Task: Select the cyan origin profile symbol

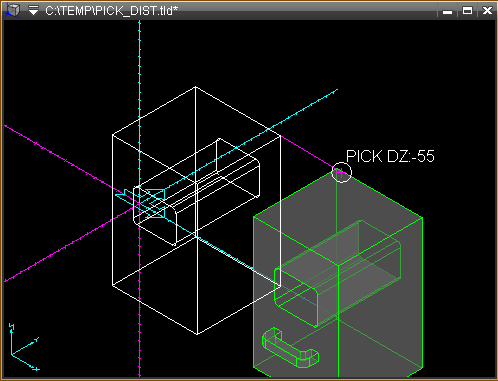Action: (142, 203)
